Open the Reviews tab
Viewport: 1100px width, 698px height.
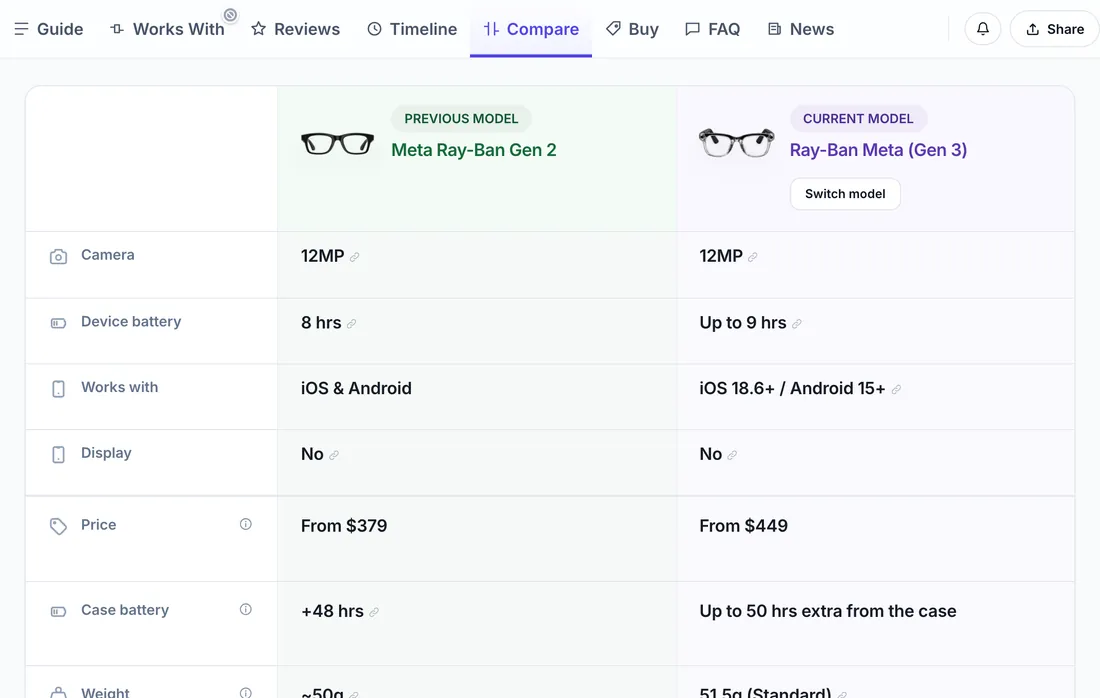(x=295, y=29)
